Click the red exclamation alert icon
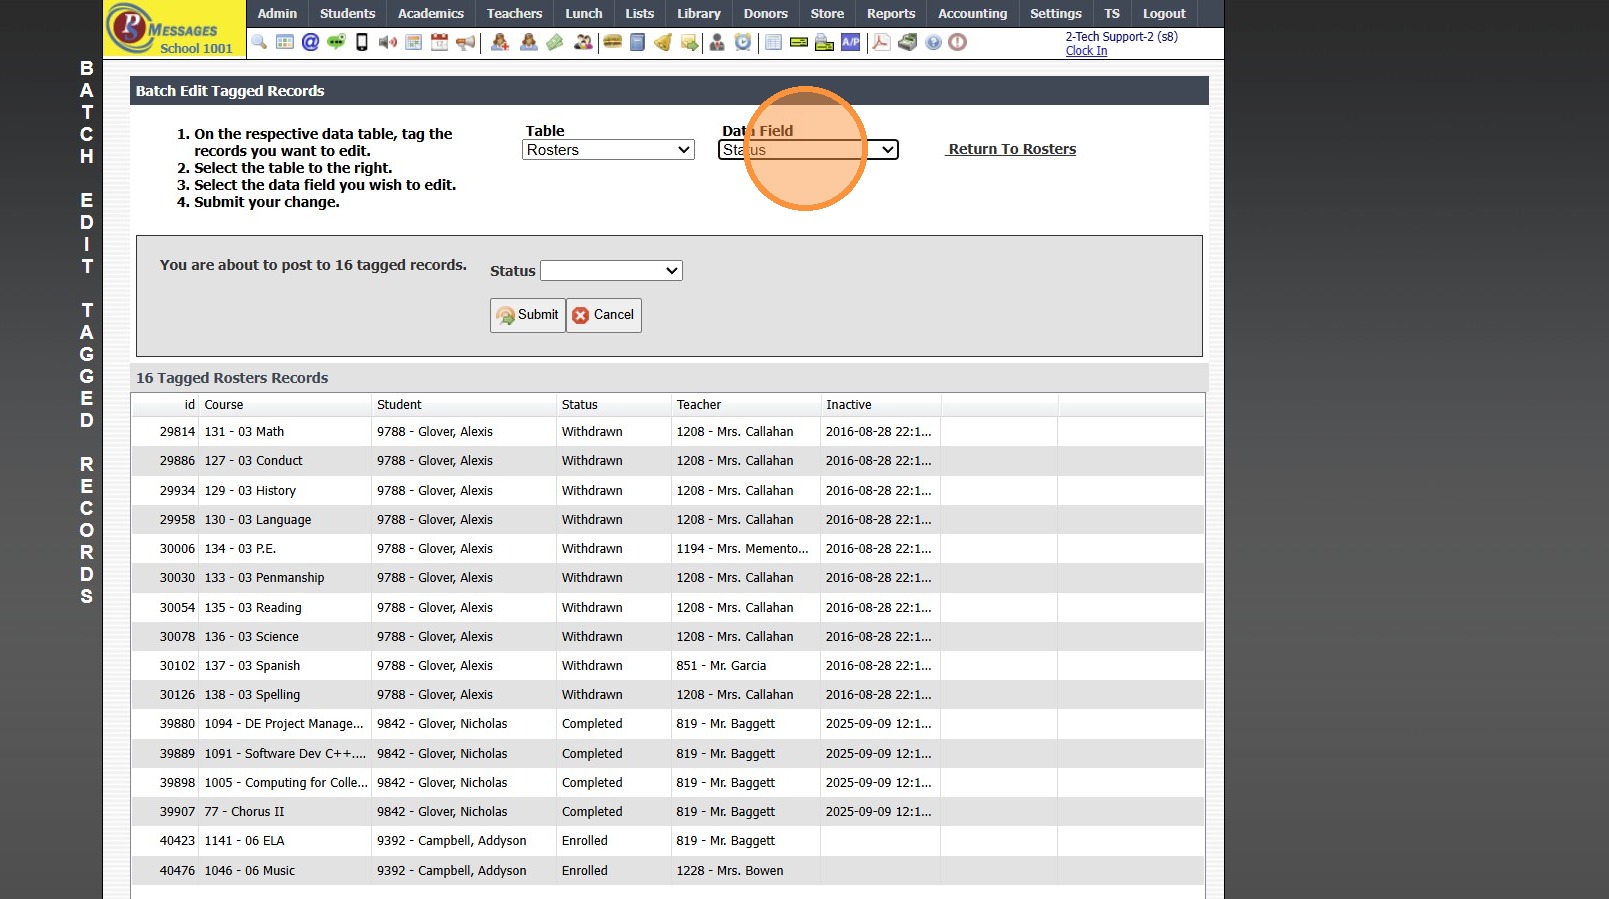This screenshot has height=899, width=1609. (x=958, y=42)
